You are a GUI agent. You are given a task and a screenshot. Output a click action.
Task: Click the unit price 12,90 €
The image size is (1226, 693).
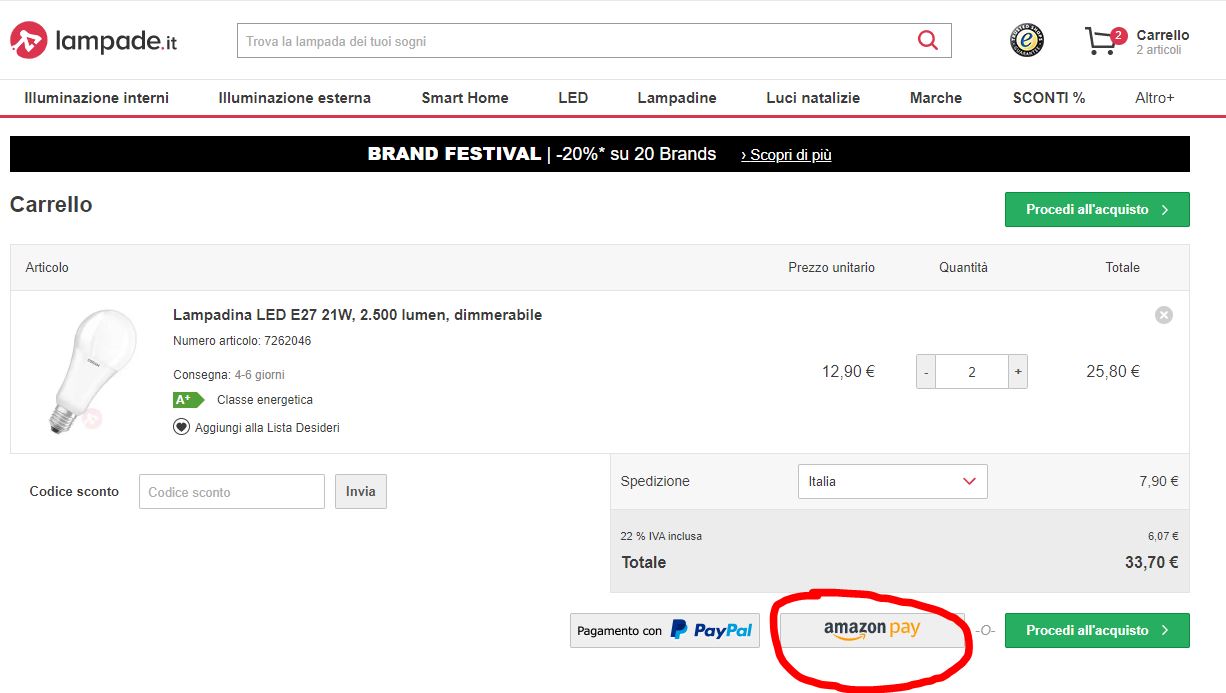click(x=848, y=371)
